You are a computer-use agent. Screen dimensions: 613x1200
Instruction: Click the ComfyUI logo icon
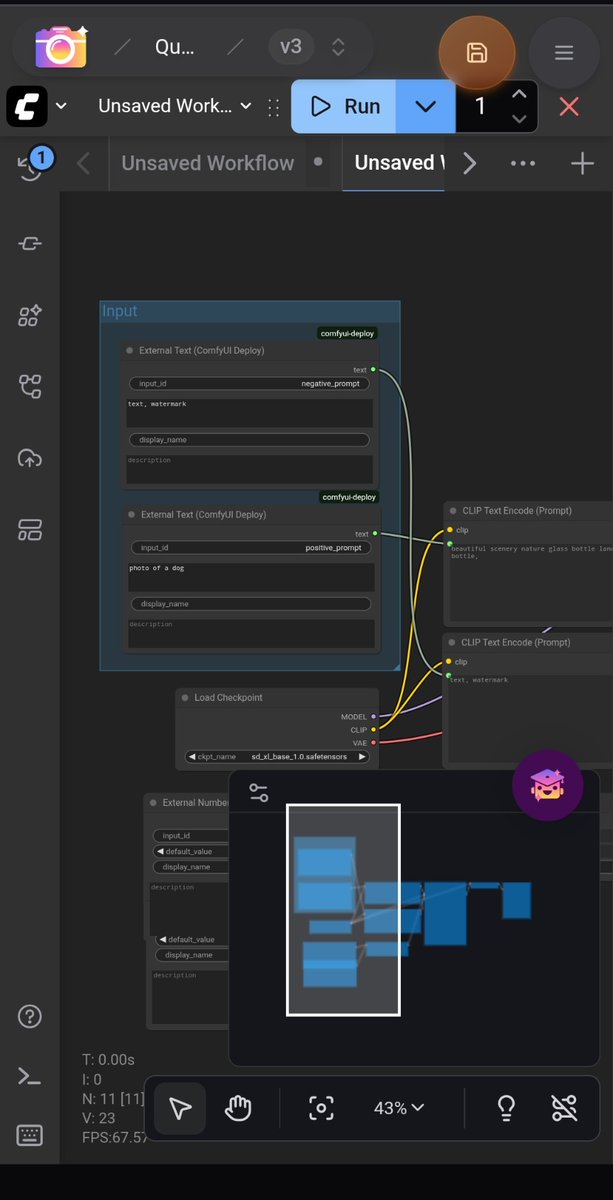(x=27, y=106)
